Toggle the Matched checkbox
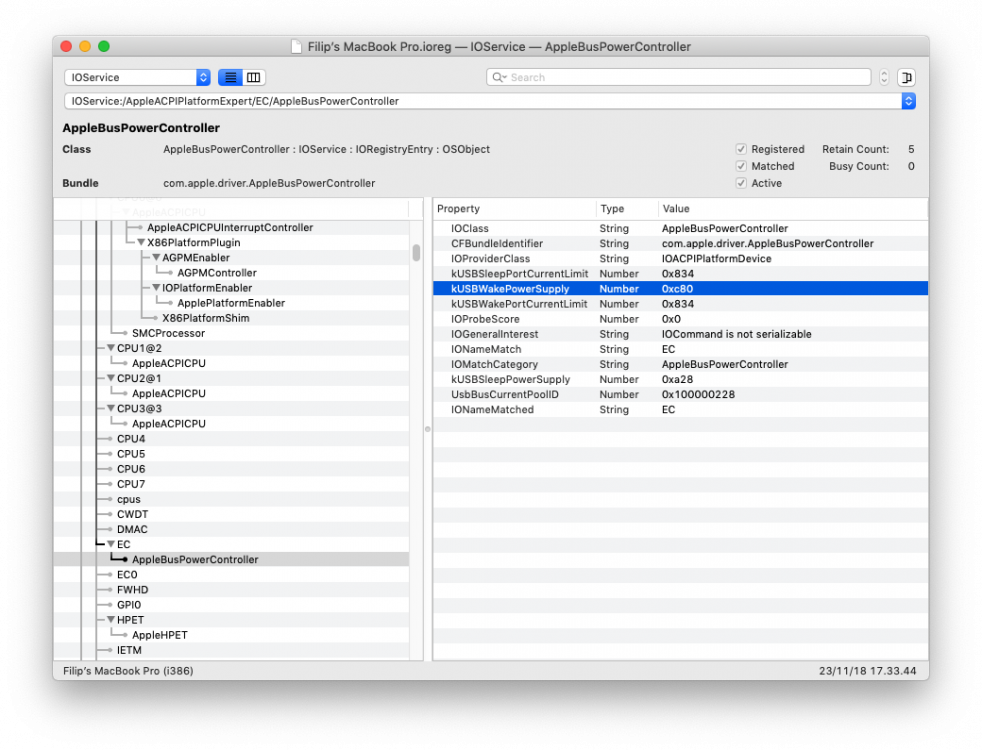This screenshot has width=982, height=750. tap(742, 166)
